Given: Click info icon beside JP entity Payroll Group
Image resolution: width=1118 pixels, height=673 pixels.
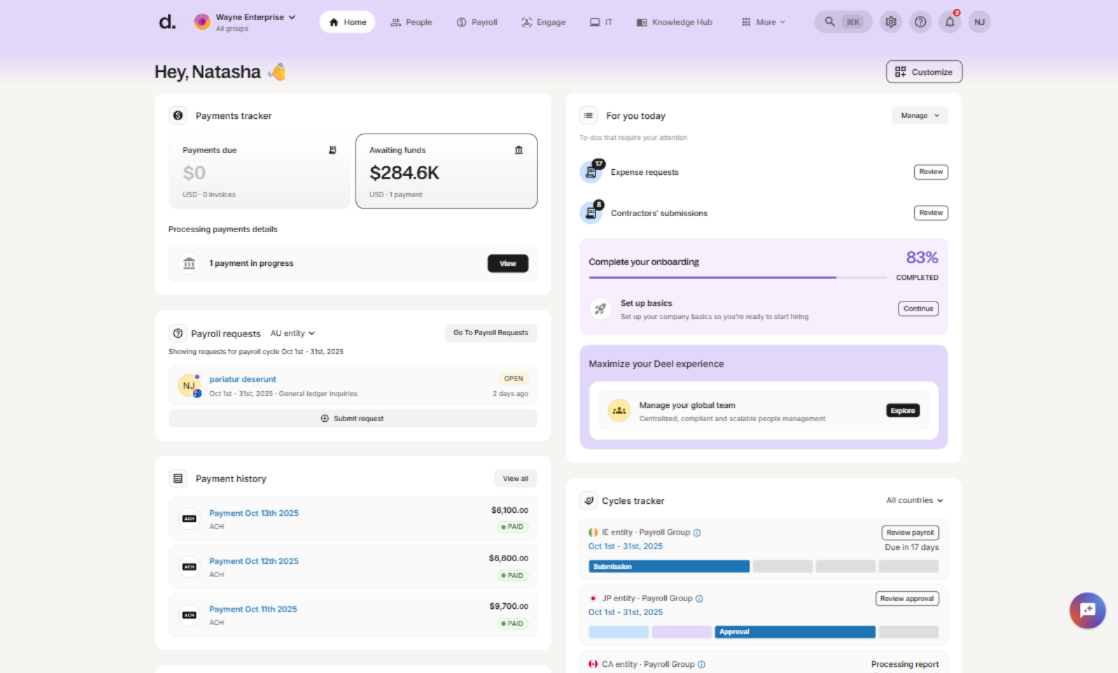Looking at the screenshot, I should coord(699,599).
